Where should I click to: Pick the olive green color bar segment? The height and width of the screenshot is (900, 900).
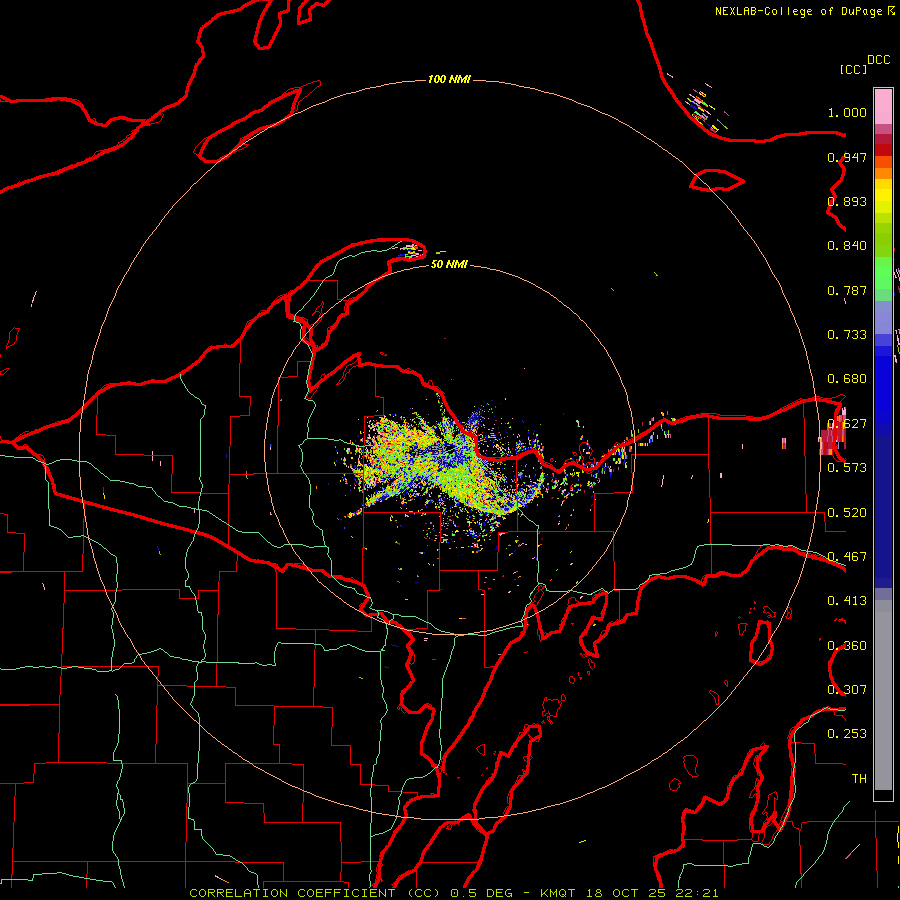pyautogui.click(x=883, y=239)
